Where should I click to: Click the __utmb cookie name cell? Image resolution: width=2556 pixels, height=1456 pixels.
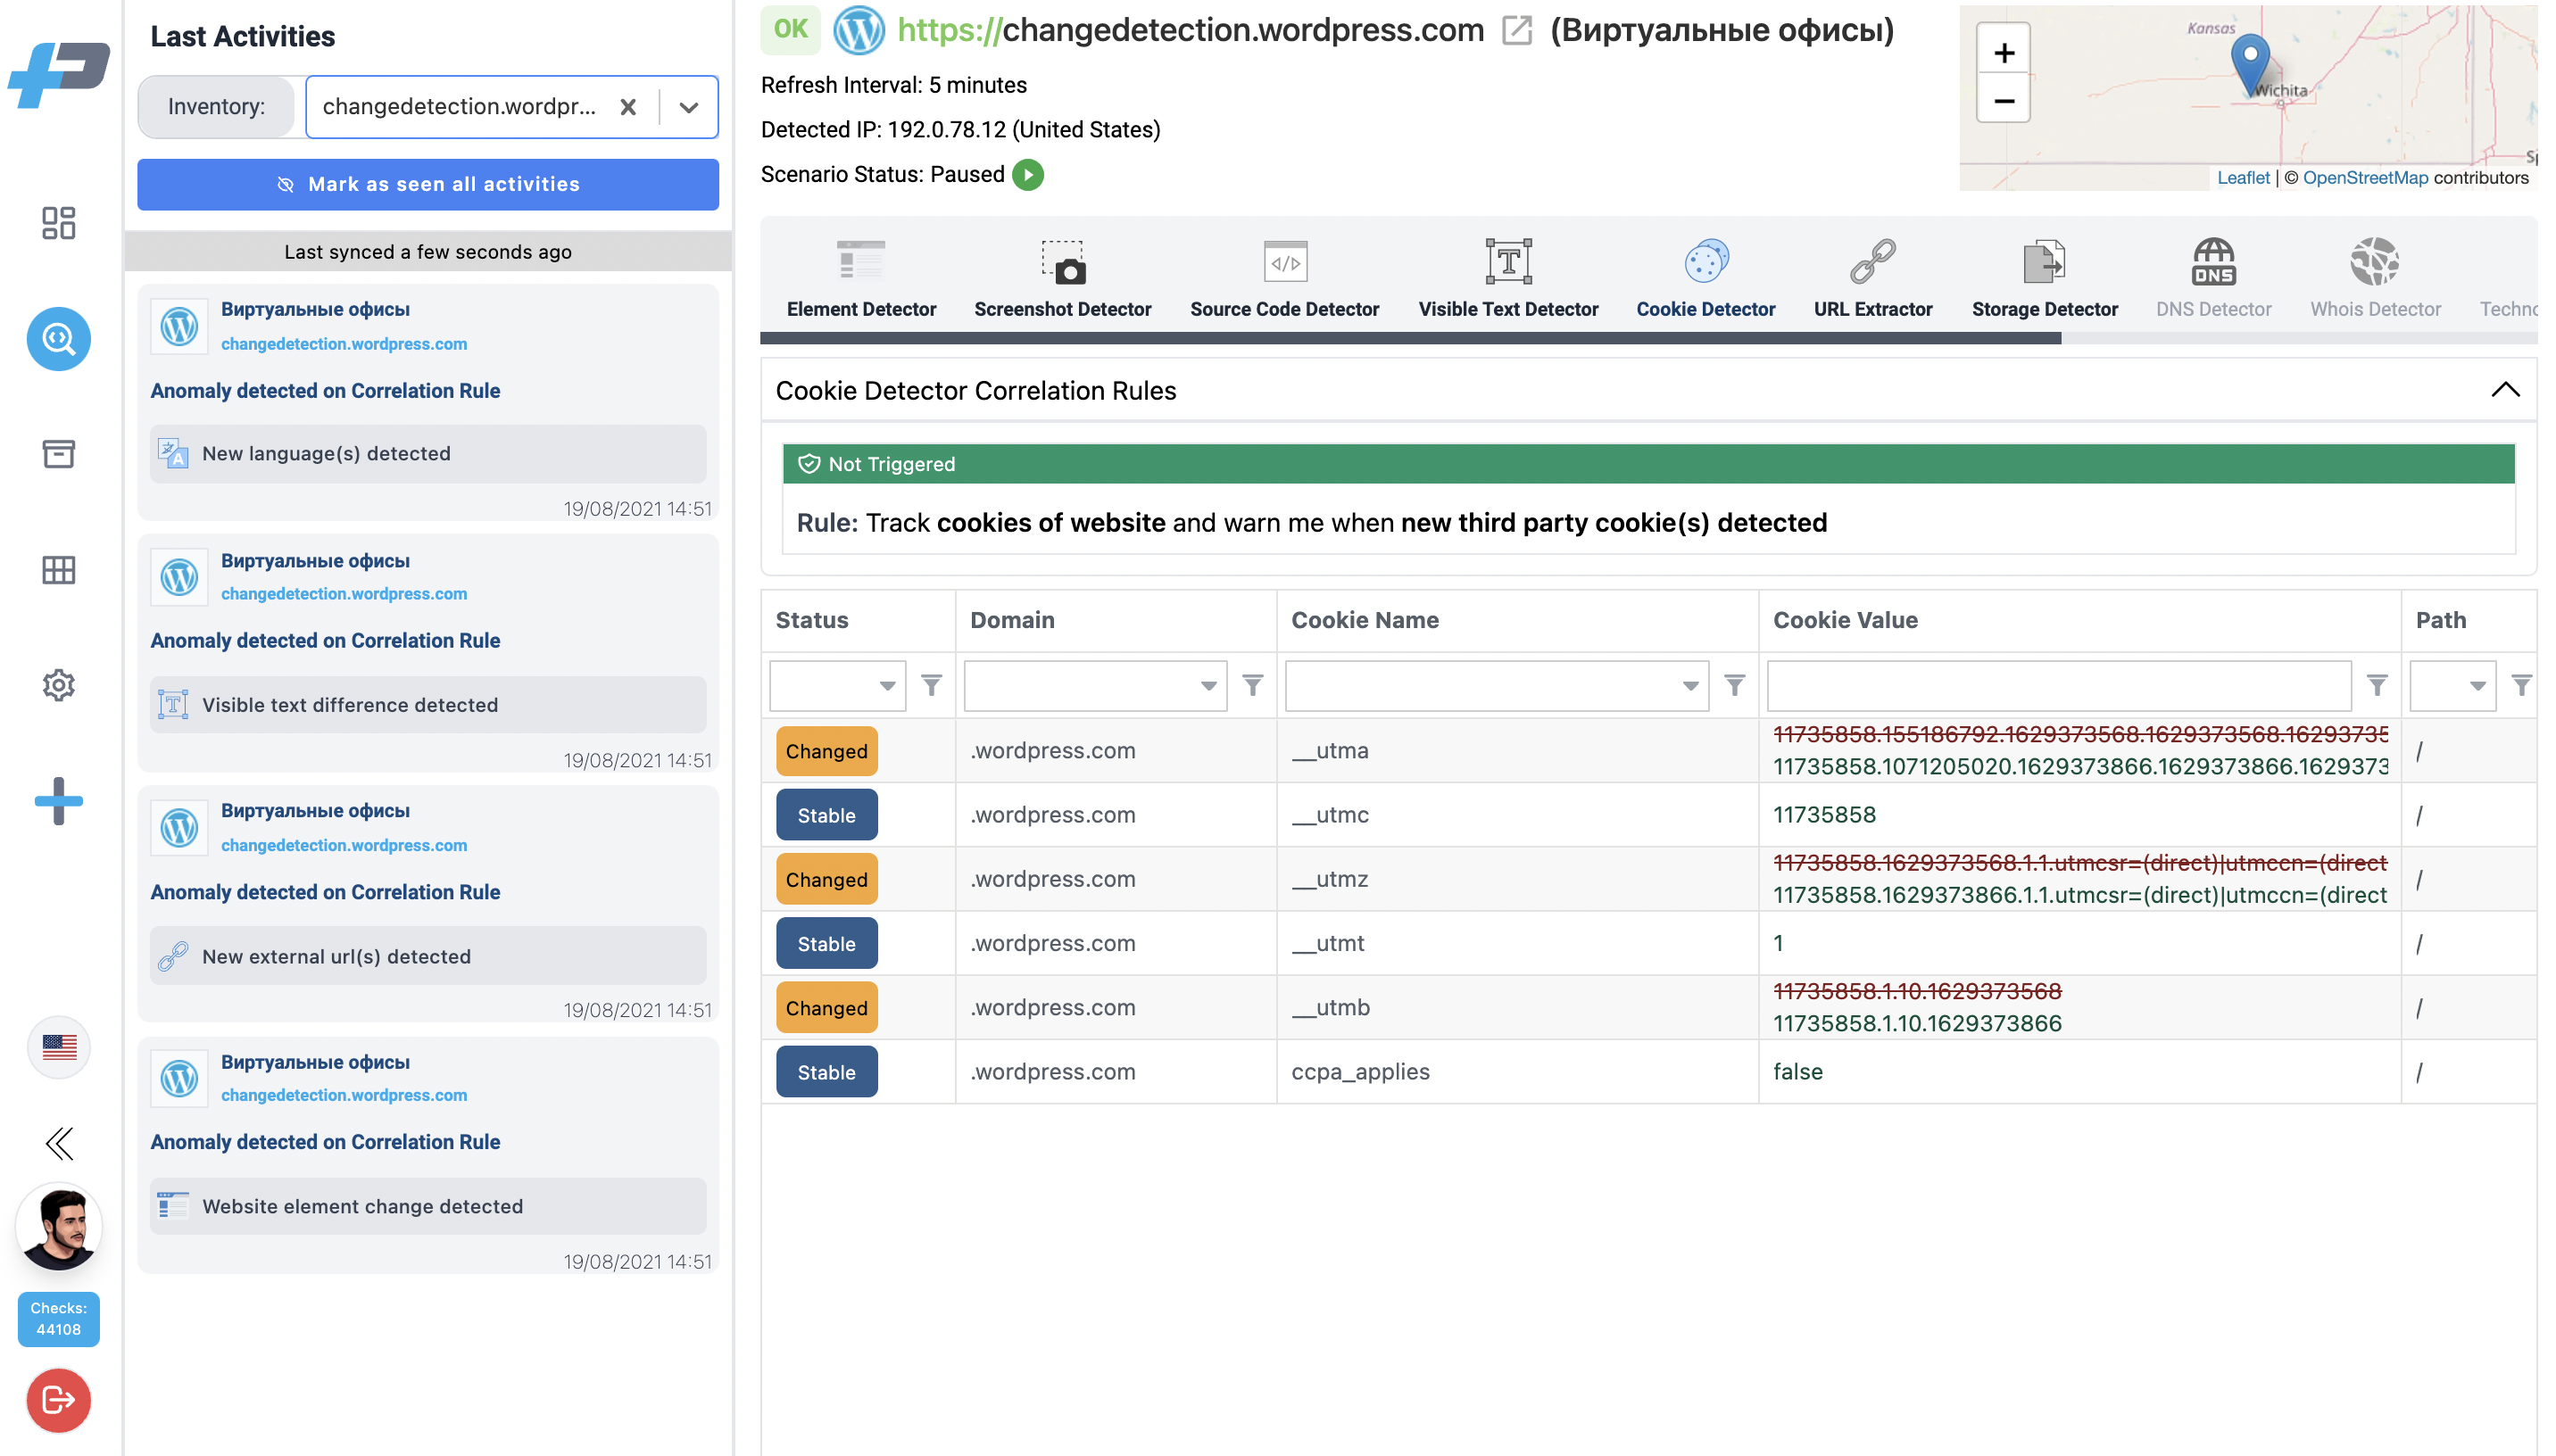click(x=1516, y=1007)
